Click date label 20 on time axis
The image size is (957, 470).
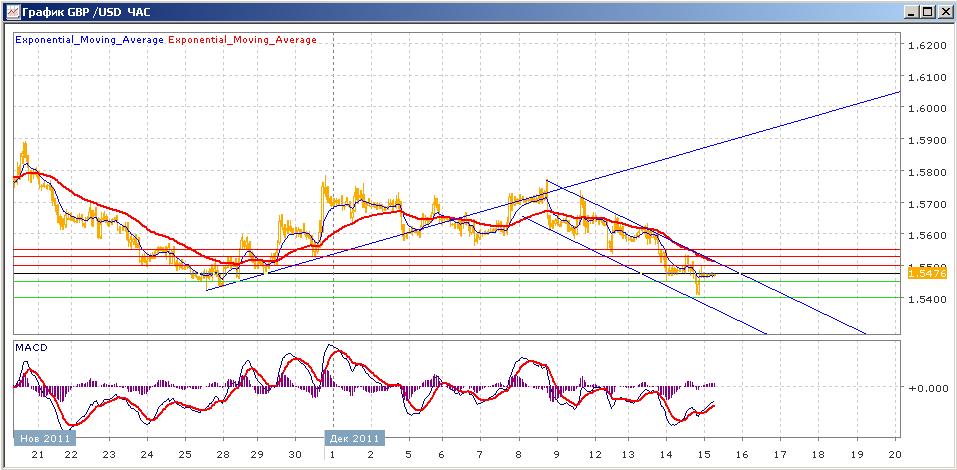895,455
